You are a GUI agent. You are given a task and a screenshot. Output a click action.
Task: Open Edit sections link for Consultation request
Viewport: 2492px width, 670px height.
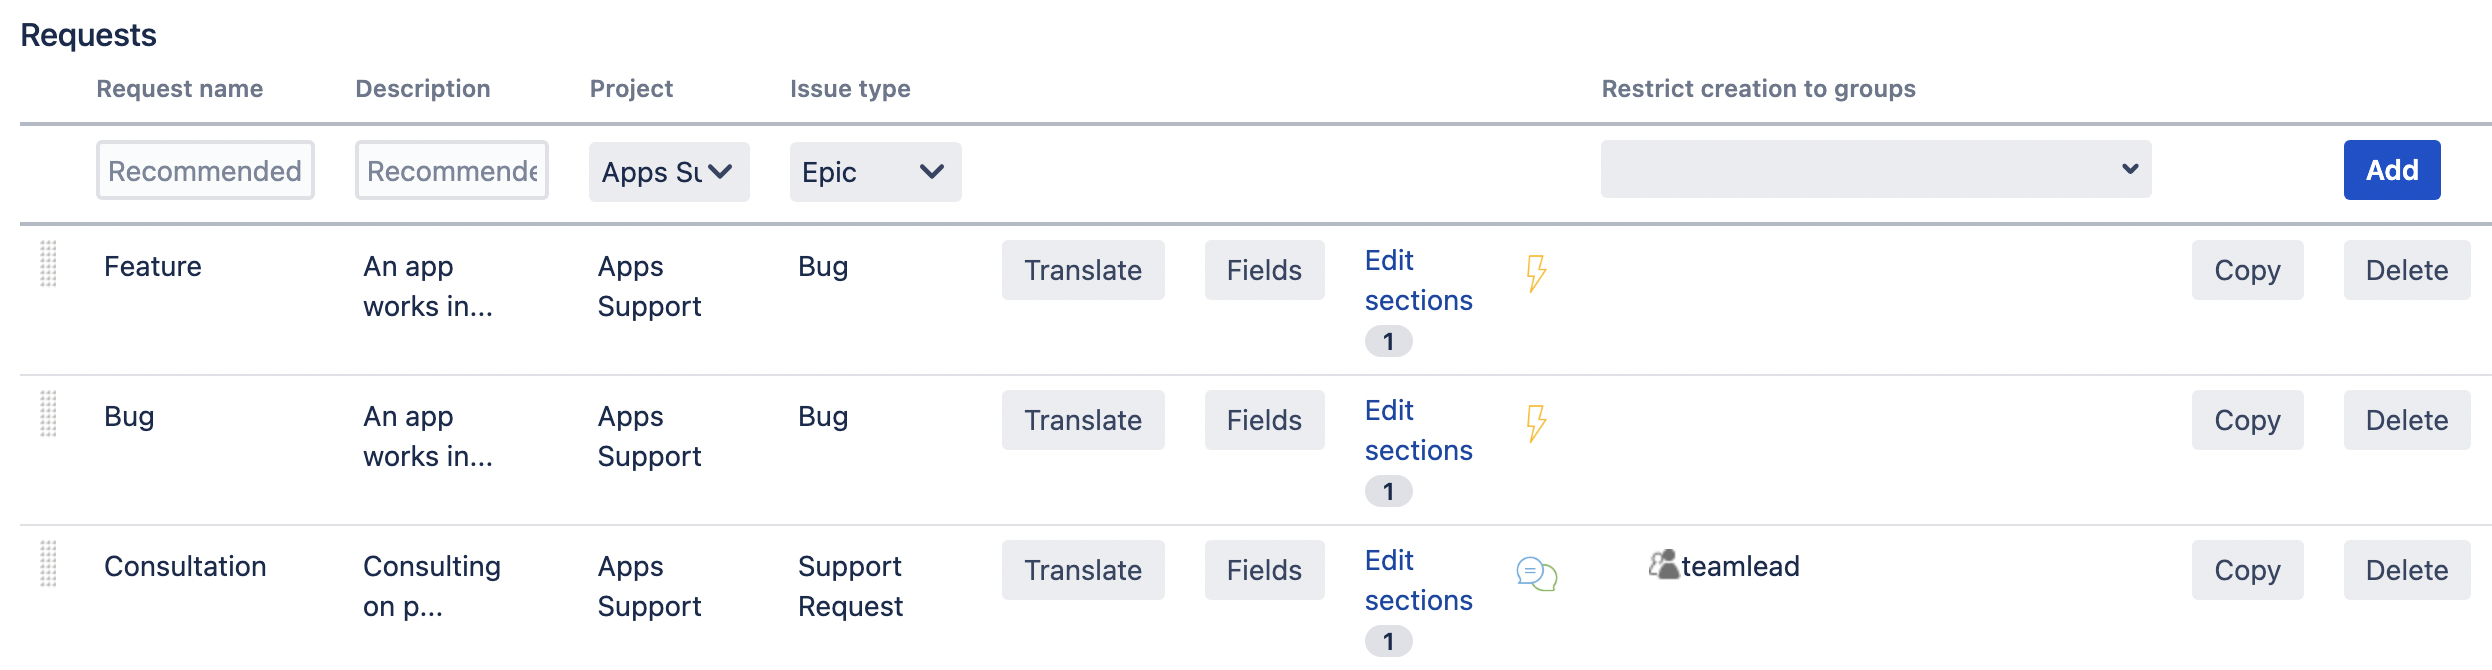click(x=1418, y=580)
